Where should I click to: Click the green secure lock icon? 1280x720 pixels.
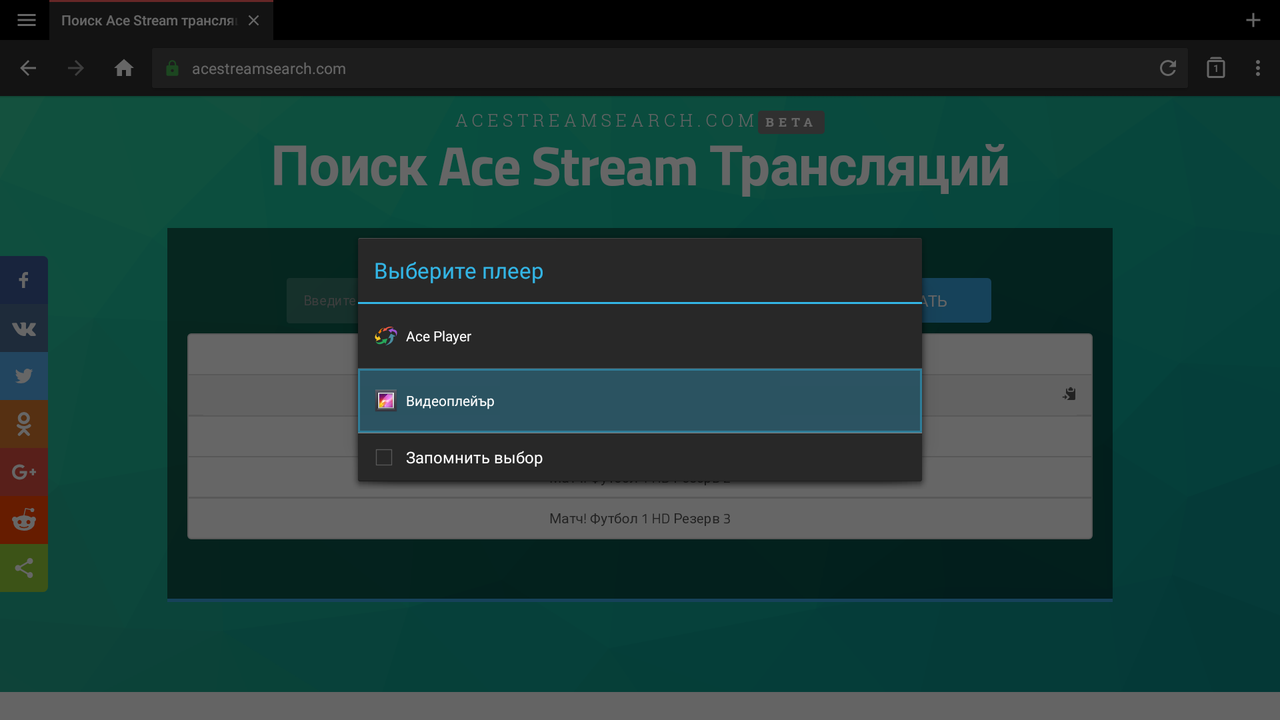tap(172, 69)
